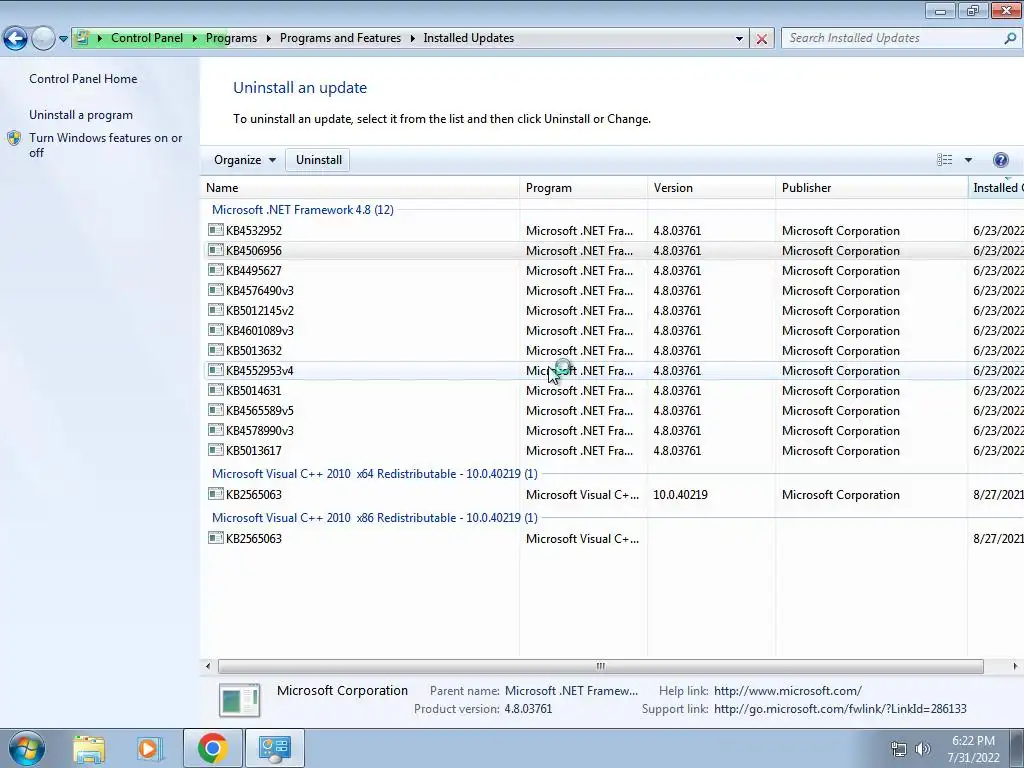The height and width of the screenshot is (768, 1024).
Task: Click the volume speaker tray icon
Action: coord(923,749)
